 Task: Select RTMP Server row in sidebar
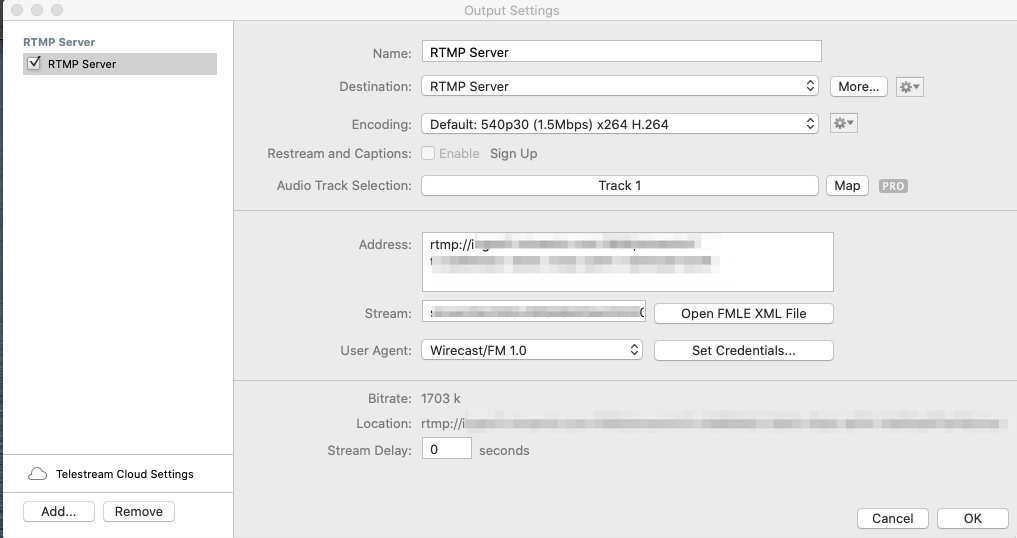(x=119, y=64)
